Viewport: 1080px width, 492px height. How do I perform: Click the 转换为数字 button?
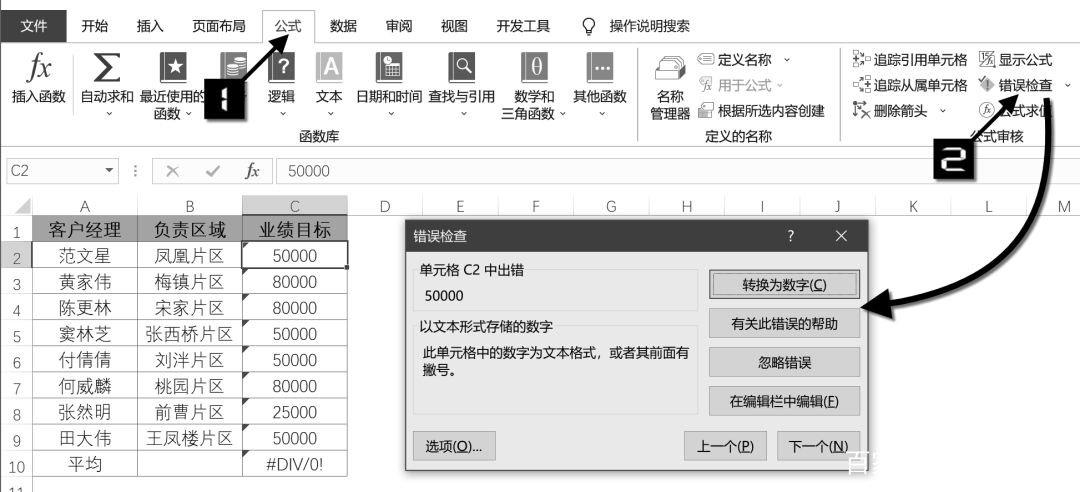coord(785,285)
